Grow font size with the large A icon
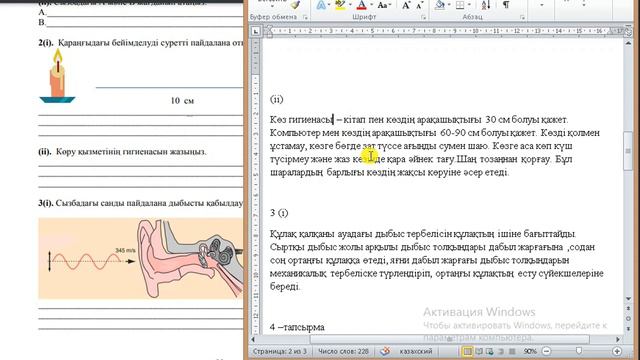 pos(406,5)
